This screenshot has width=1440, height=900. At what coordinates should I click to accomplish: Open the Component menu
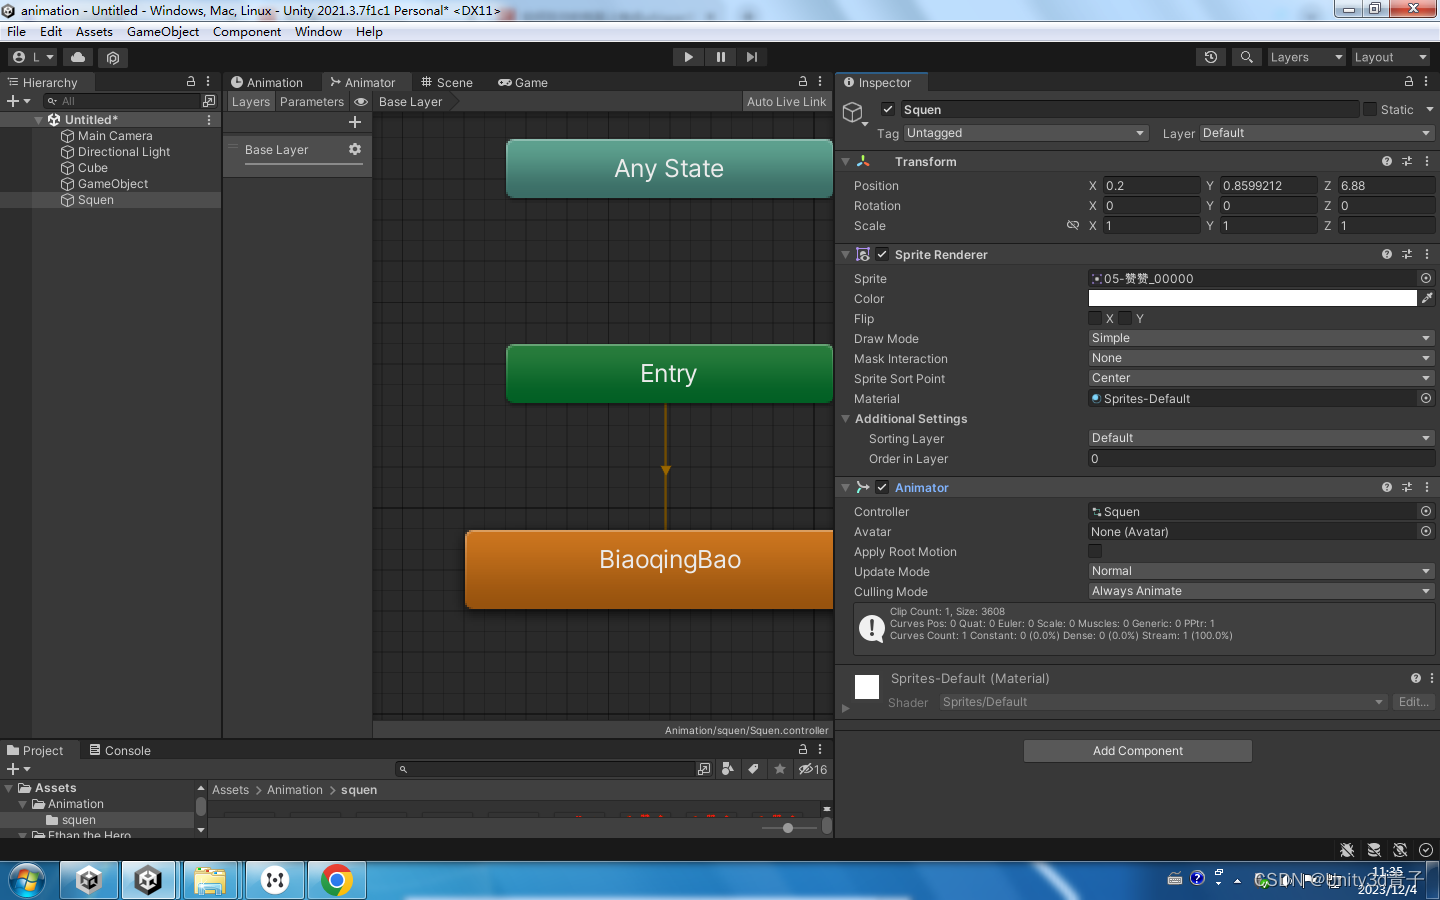247,32
